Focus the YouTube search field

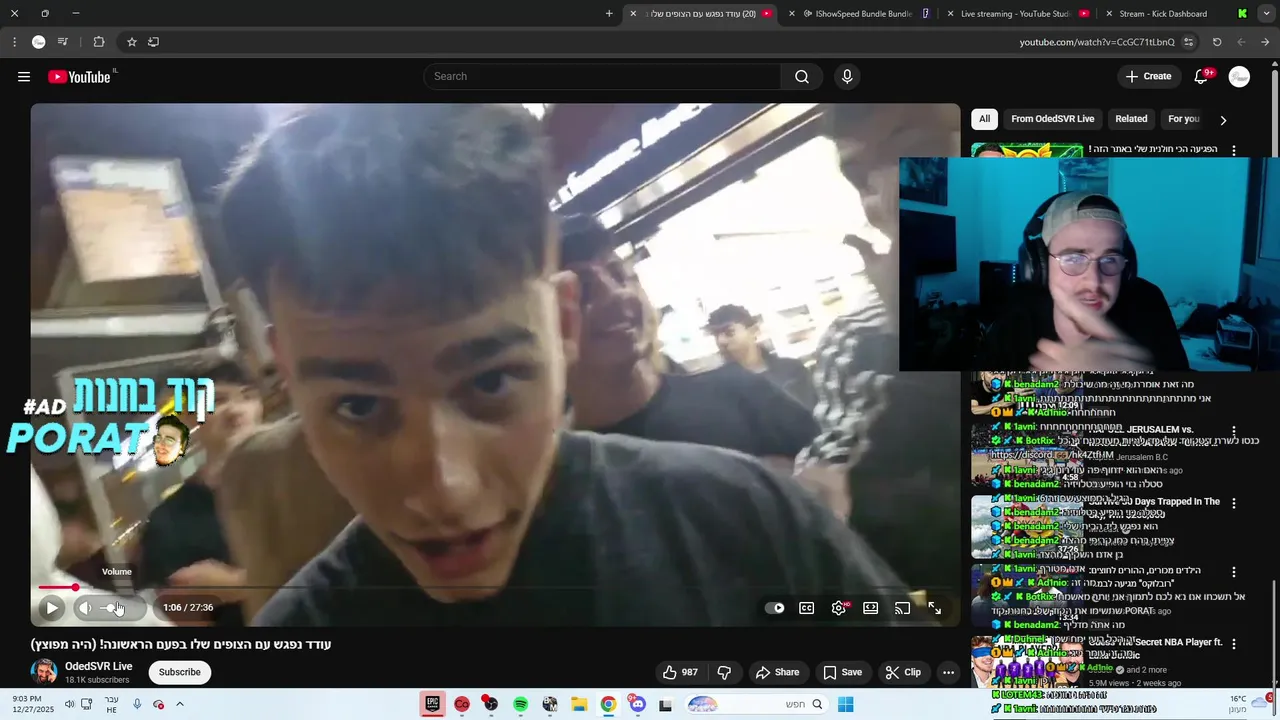click(604, 77)
